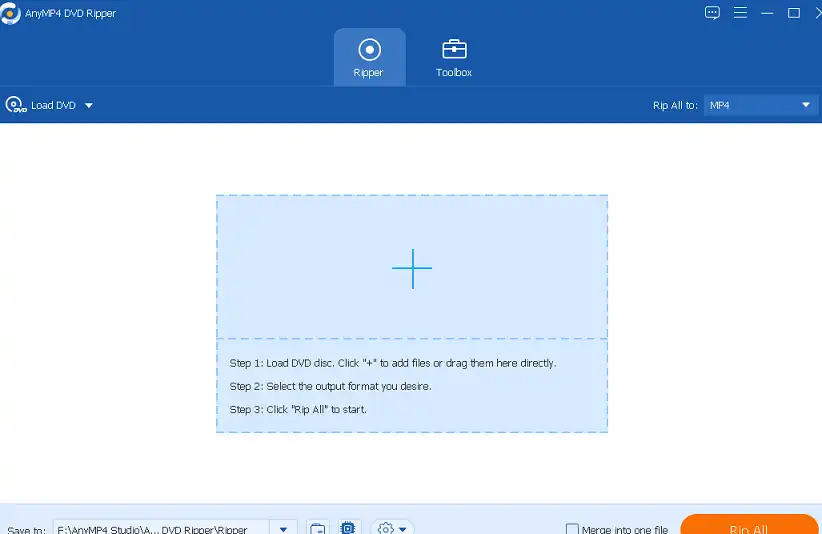Click the AnyMP4 DVD Ripper logo icon

click(13, 13)
